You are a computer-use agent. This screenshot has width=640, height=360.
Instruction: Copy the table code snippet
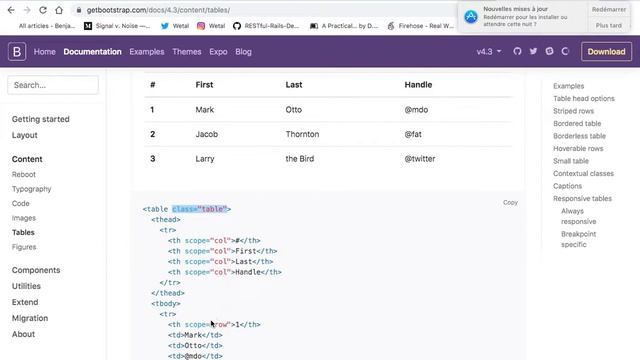coord(510,202)
